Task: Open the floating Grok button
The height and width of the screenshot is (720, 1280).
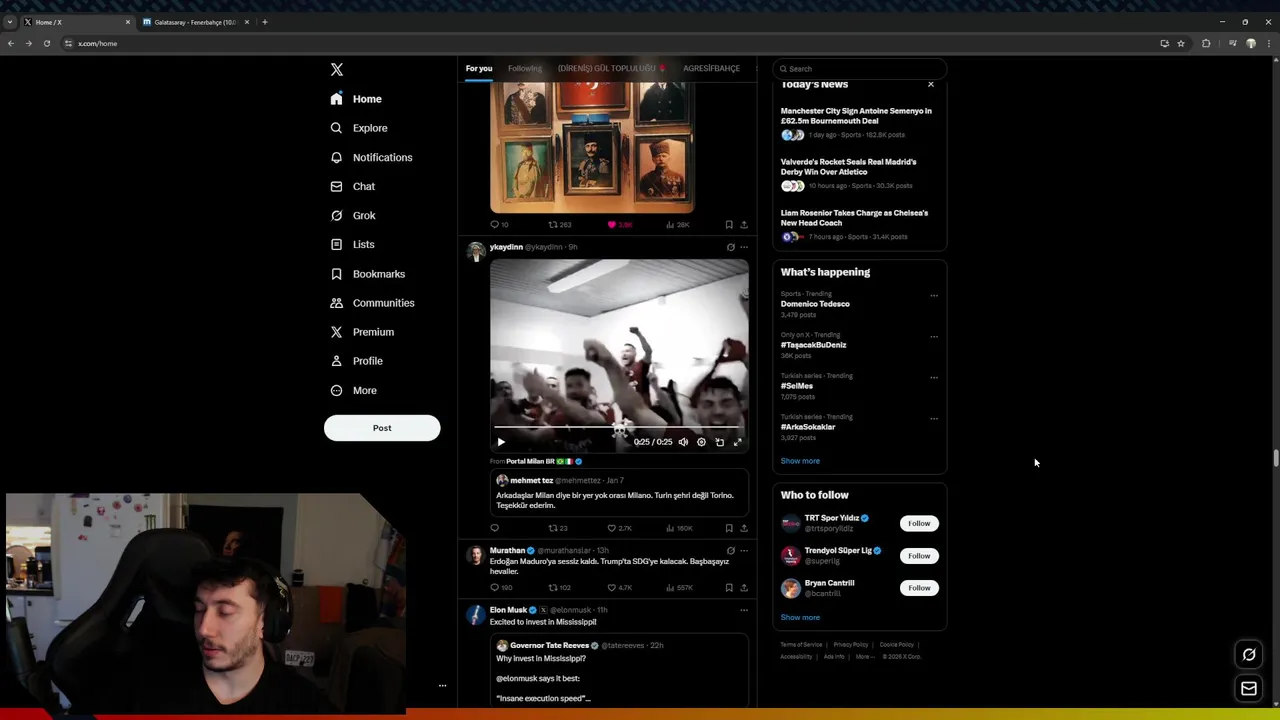Action: tap(1249, 655)
